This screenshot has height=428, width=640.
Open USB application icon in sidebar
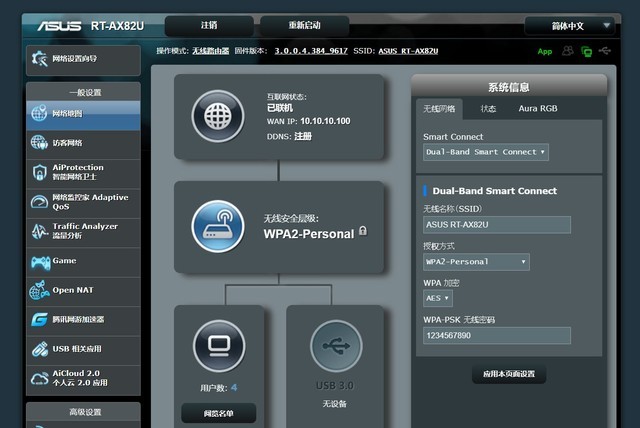[x=39, y=349]
